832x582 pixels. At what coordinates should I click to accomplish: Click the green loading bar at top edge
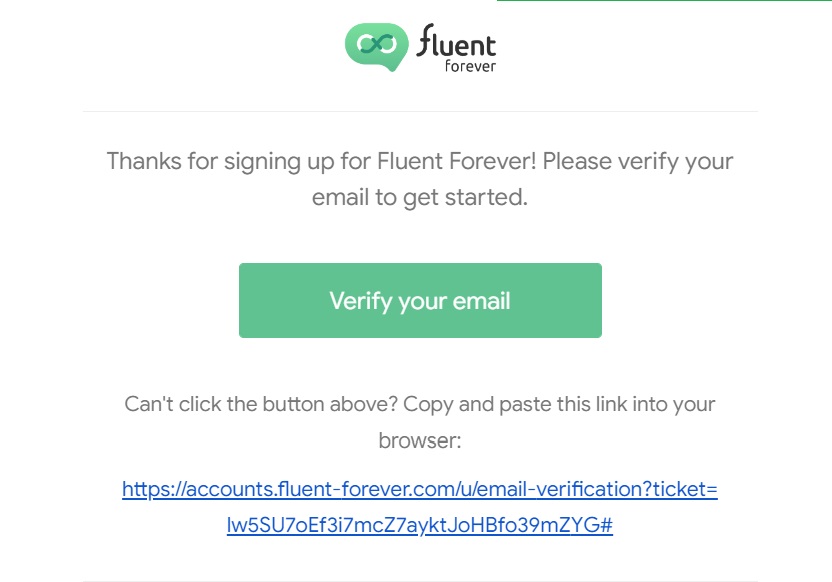pos(664,1)
